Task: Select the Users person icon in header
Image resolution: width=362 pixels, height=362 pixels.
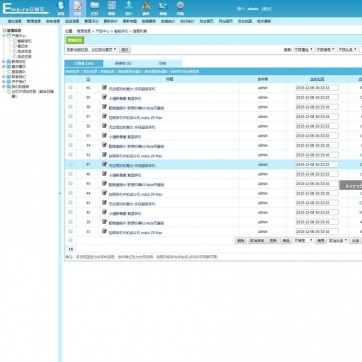Action: click(x=129, y=8)
